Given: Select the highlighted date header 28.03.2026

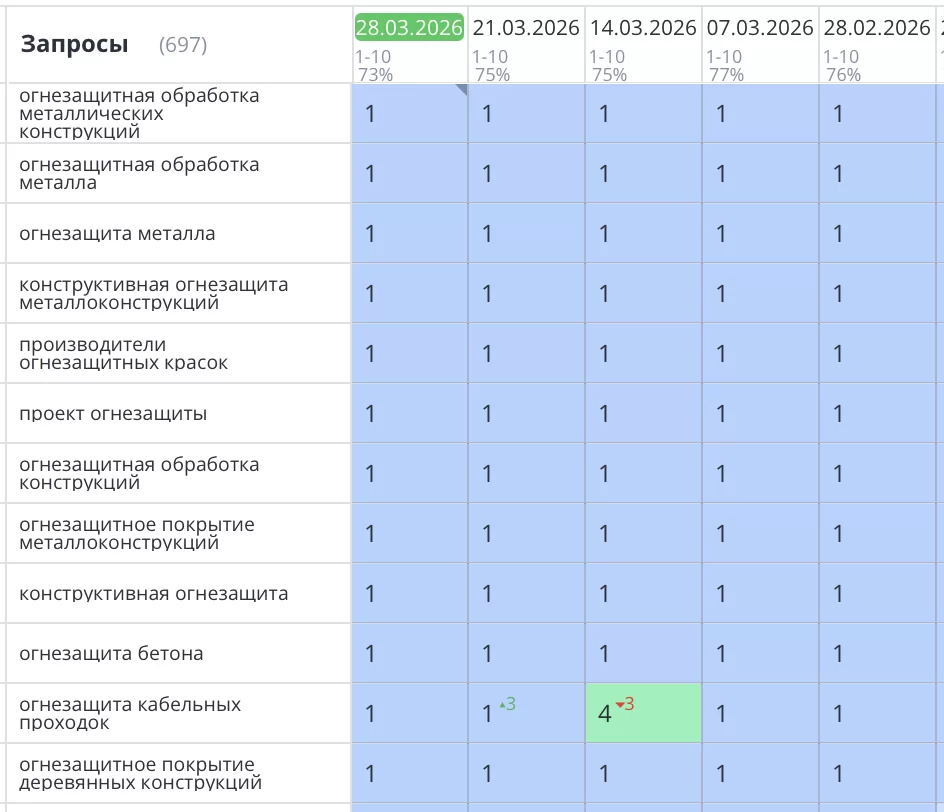Looking at the screenshot, I should [408, 28].
